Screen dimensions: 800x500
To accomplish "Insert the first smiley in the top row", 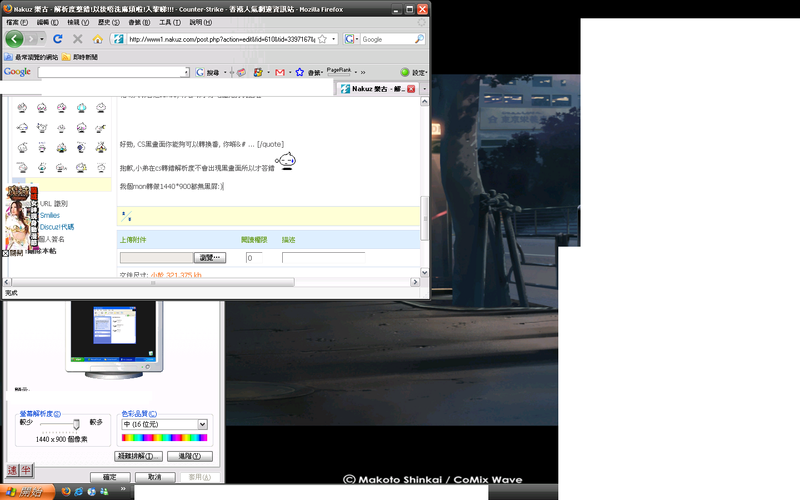I will (22, 107).
